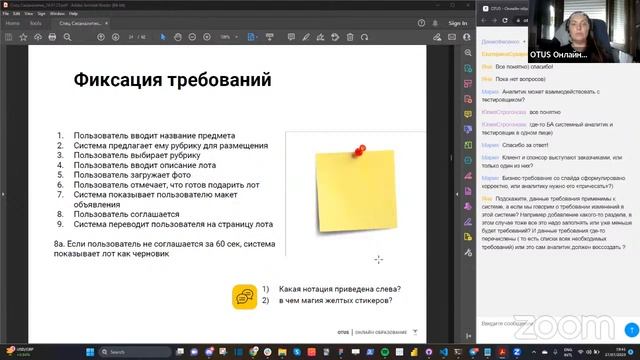Zoom in with the plus circle icon
640x360 pixels.
tap(207, 37)
